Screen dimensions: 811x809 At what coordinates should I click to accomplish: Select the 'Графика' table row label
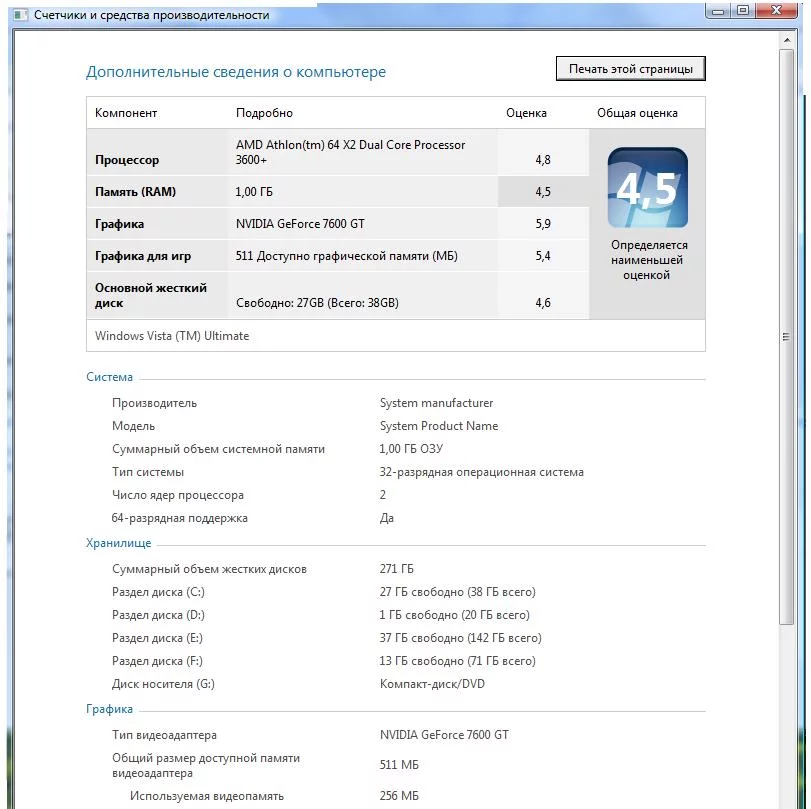119,224
